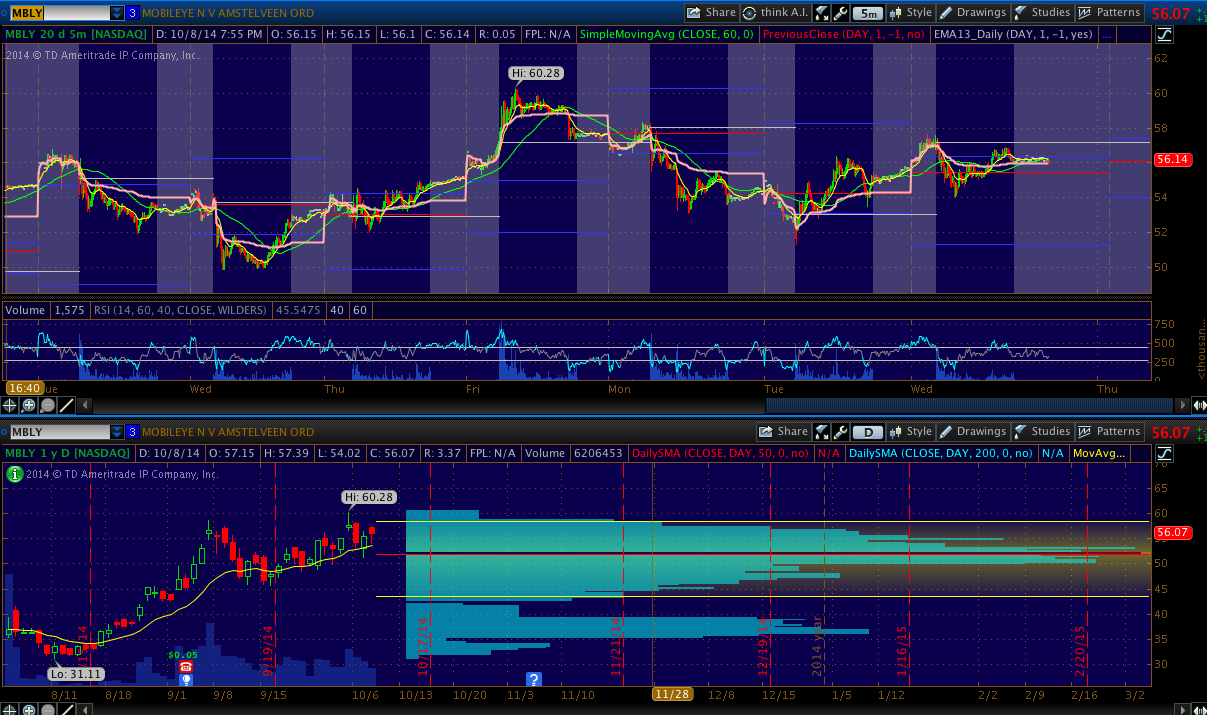This screenshot has height=715, width=1207.
Task: Open the MBLY symbol dropdown in lower chart
Action: coord(117,432)
